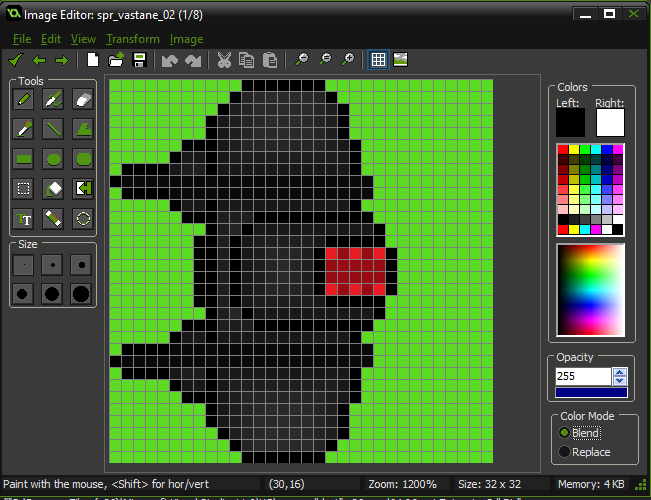This screenshot has width=651, height=500.
Task: Select the Eraser tool
Action: pyautogui.click(x=83, y=99)
